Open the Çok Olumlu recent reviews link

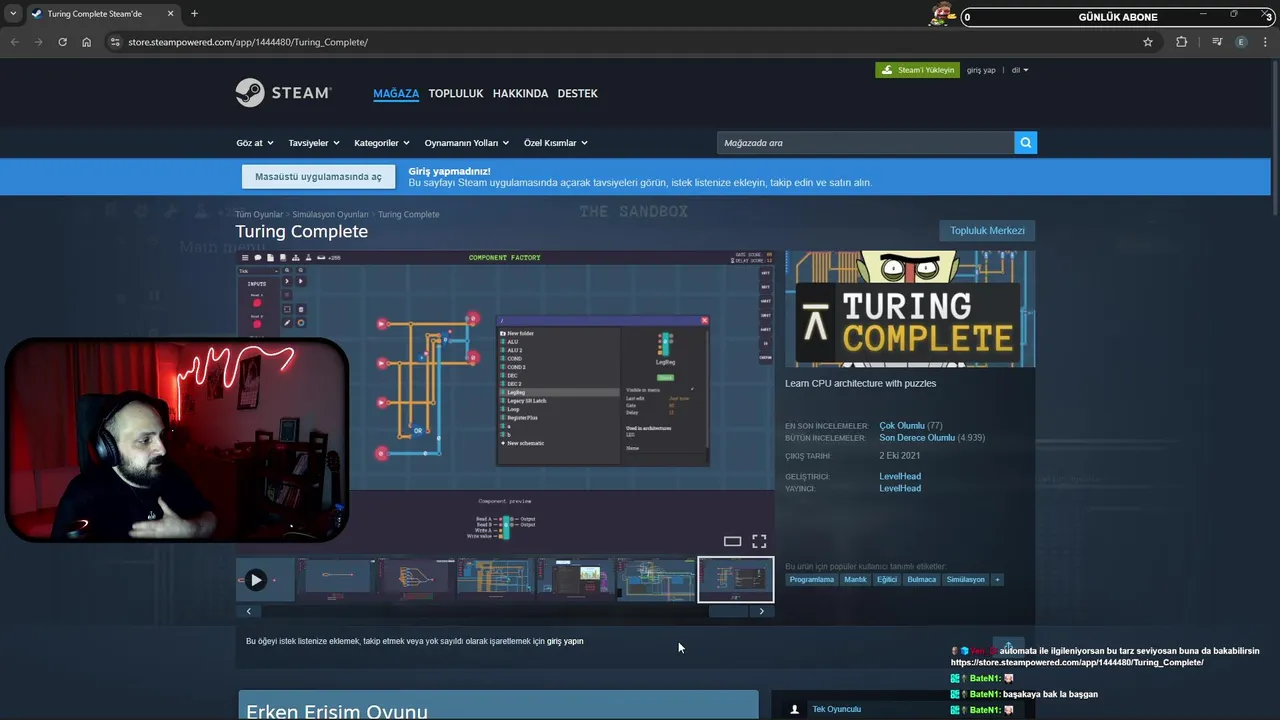(x=902, y=426)
